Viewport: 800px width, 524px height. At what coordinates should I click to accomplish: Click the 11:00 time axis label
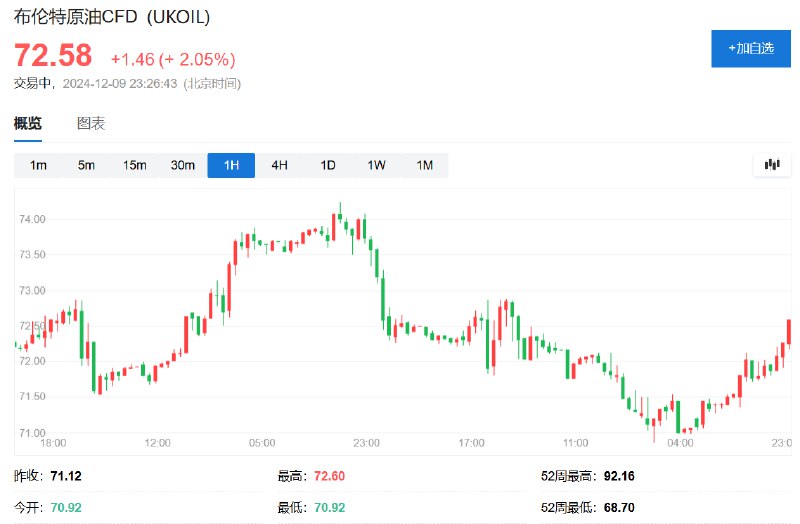[576, 443]
